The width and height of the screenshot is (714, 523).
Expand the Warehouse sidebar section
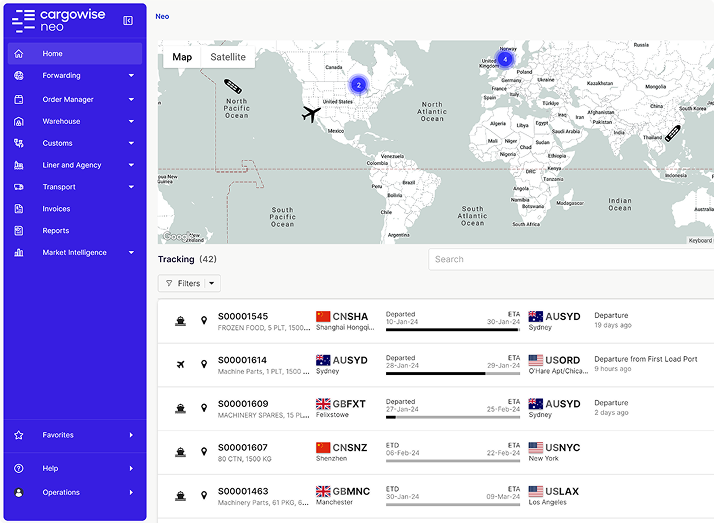pos(131,122)
